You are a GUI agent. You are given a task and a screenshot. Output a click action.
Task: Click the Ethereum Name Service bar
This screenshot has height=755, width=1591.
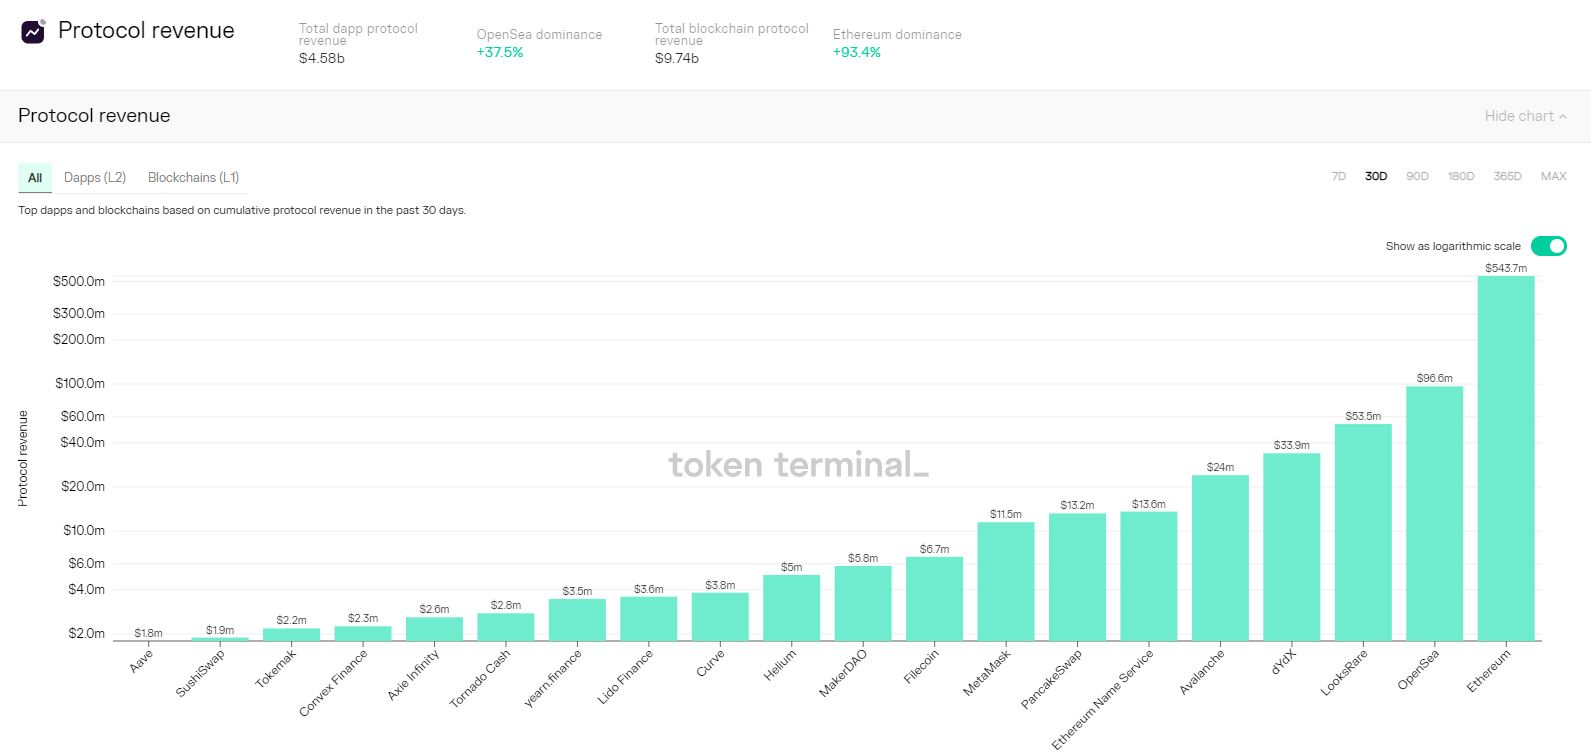coord(1149,576)
